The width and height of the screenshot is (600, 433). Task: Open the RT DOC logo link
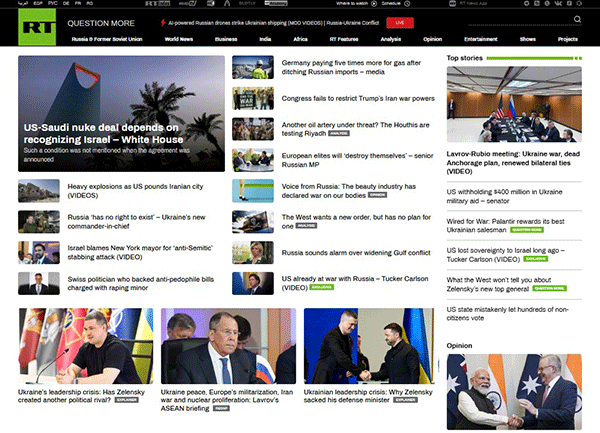158,3
